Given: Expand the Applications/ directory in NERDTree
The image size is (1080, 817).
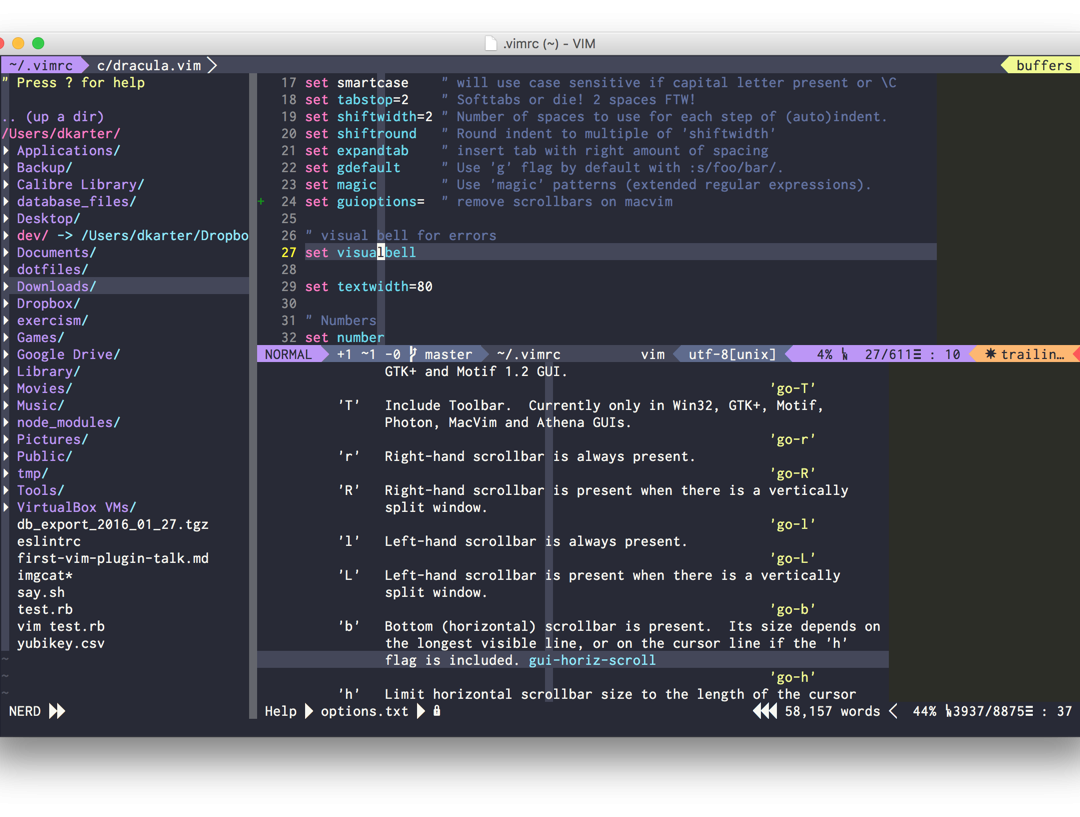Looking at the screenshot, I should pos(67,150).
